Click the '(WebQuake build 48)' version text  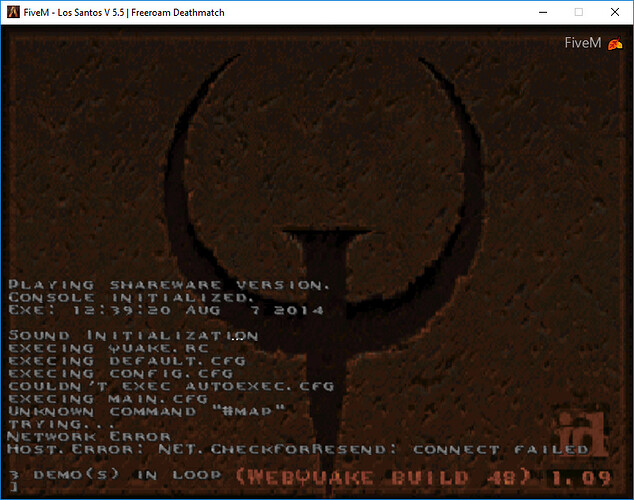(x=382, y=477)
